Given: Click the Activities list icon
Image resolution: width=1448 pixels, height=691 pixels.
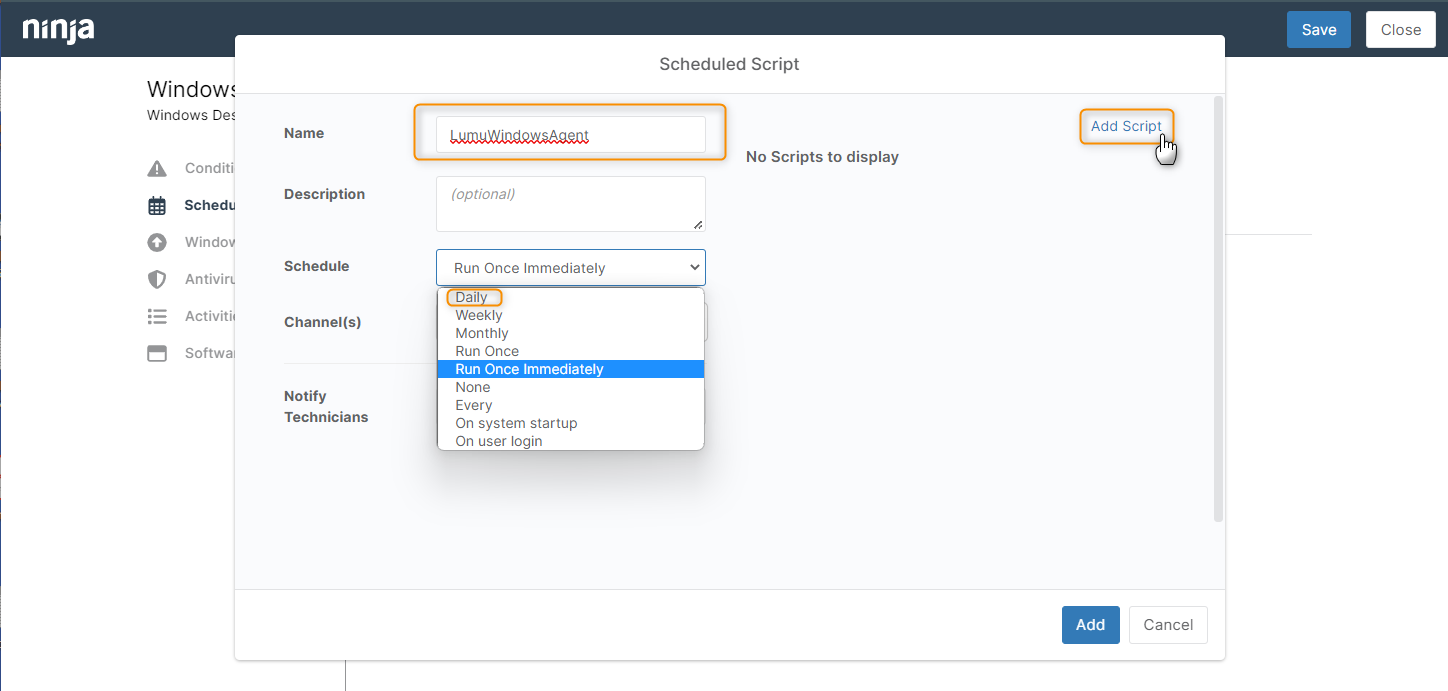Looking at the screenshot, I should coord(157,316).
